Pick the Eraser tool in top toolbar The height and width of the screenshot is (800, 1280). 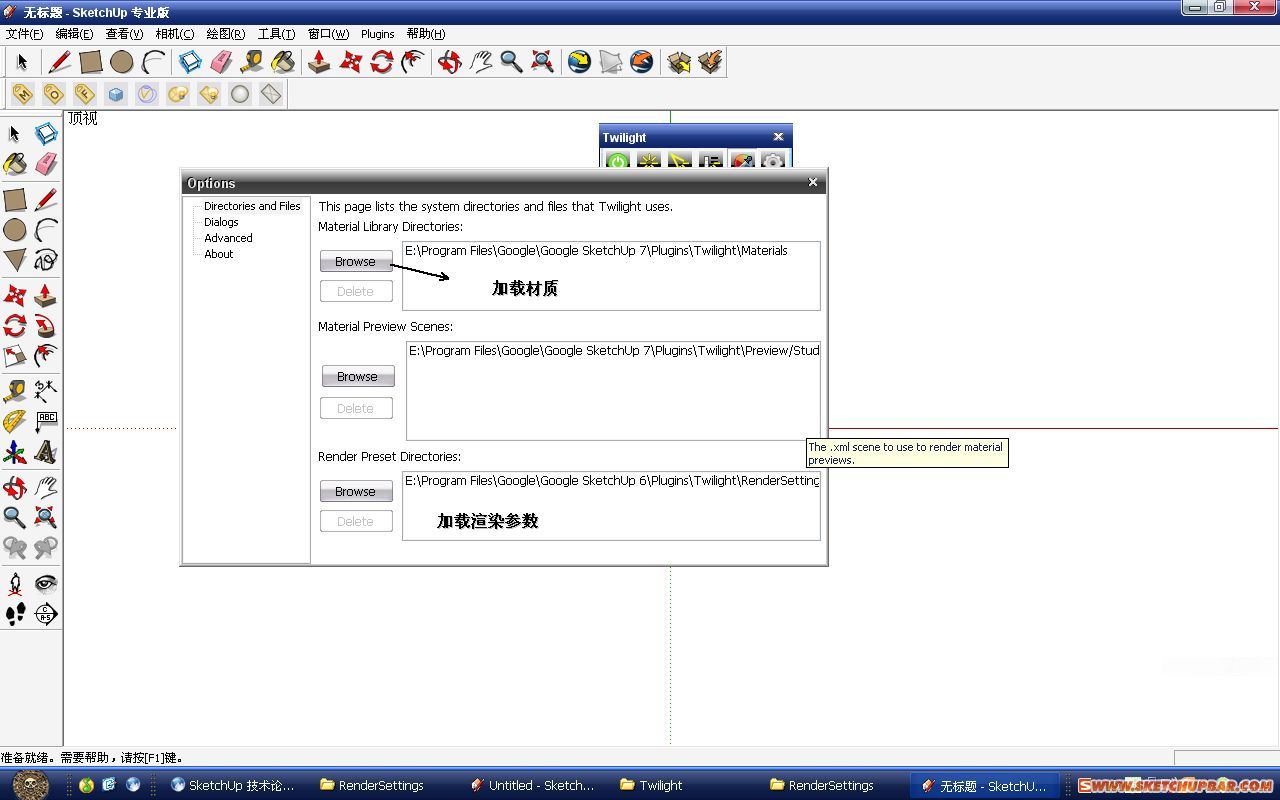(x=221, y=62)
